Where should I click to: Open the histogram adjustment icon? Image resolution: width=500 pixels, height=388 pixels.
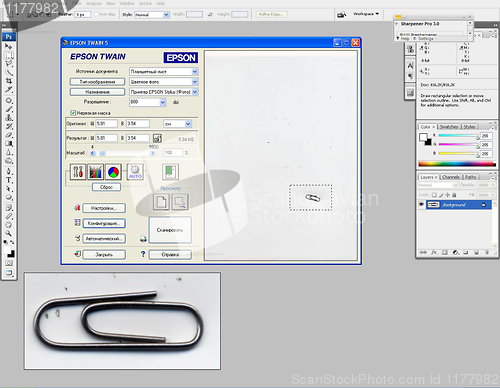(95, 172)
